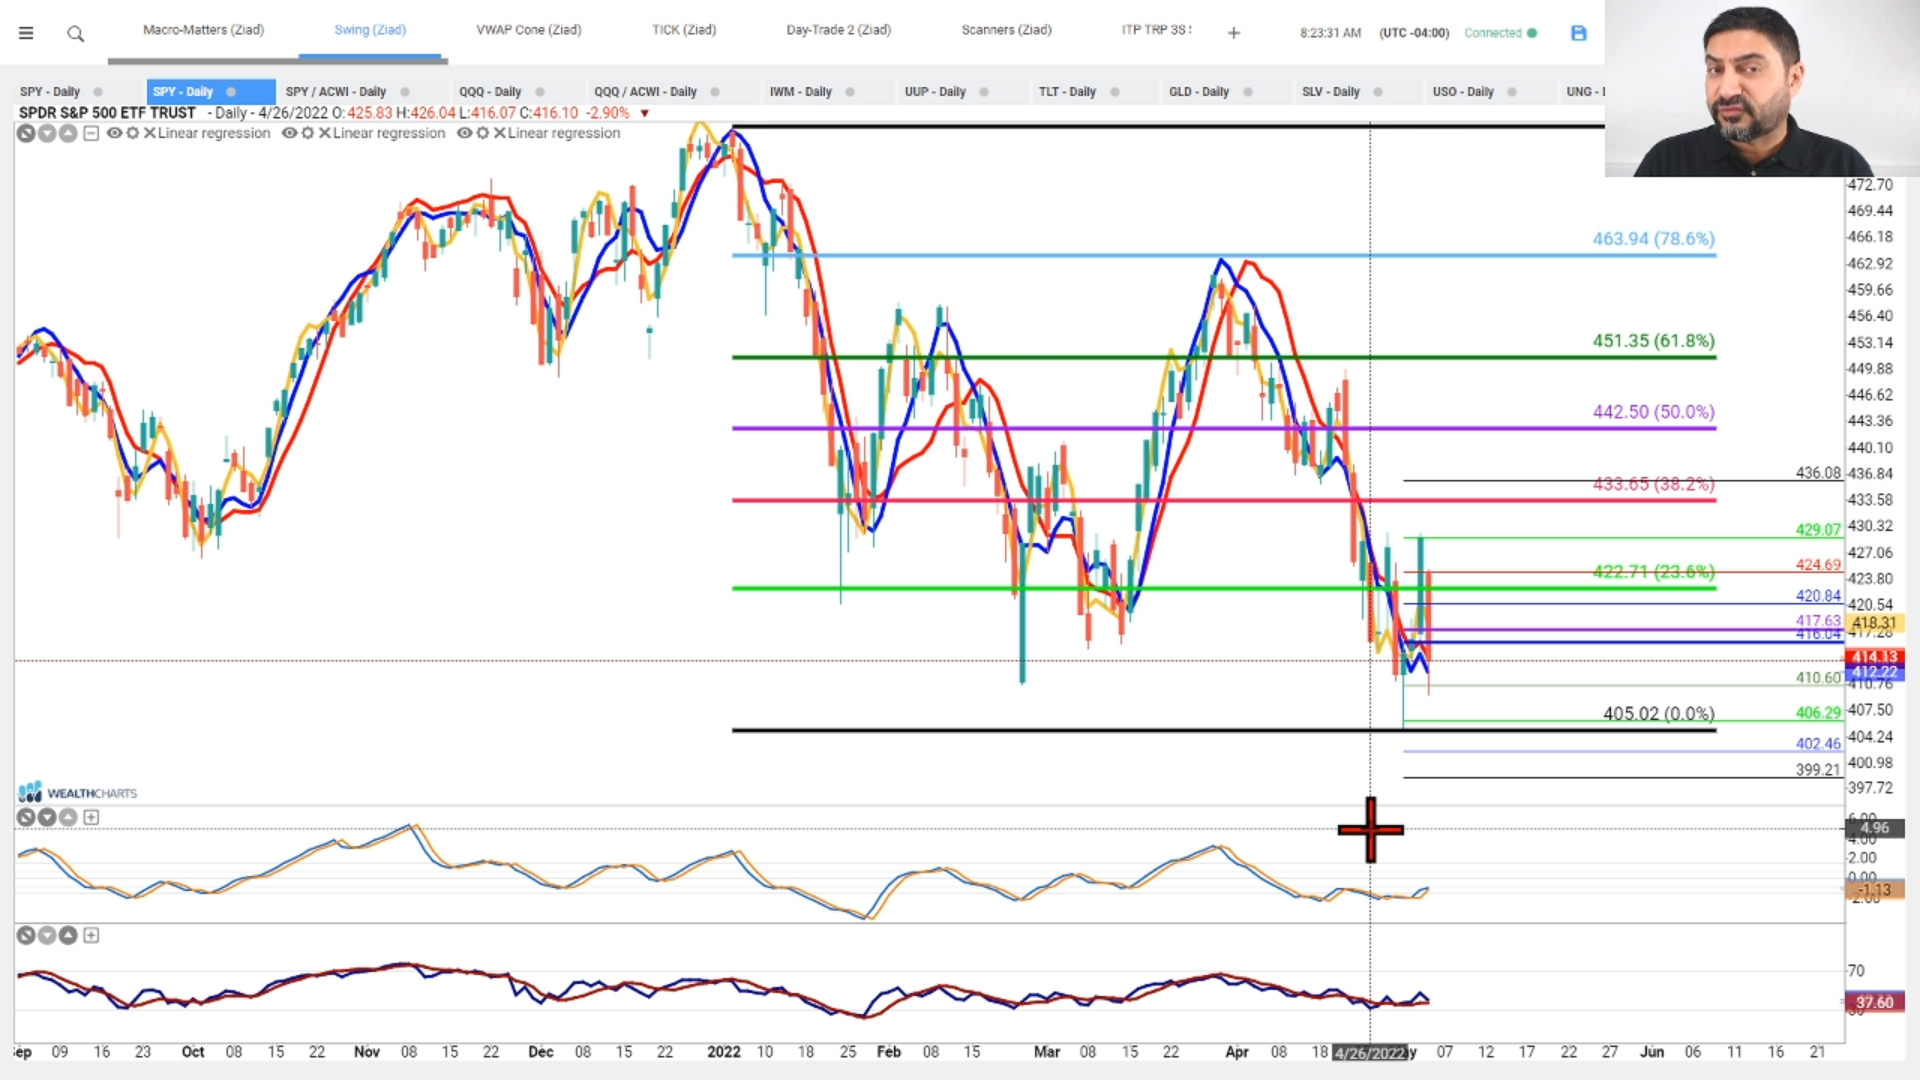This screenshot has width=1920, height=1080.
Task: Toggle visibility eye of second Linear regression
Action: (x=289, y=133)
